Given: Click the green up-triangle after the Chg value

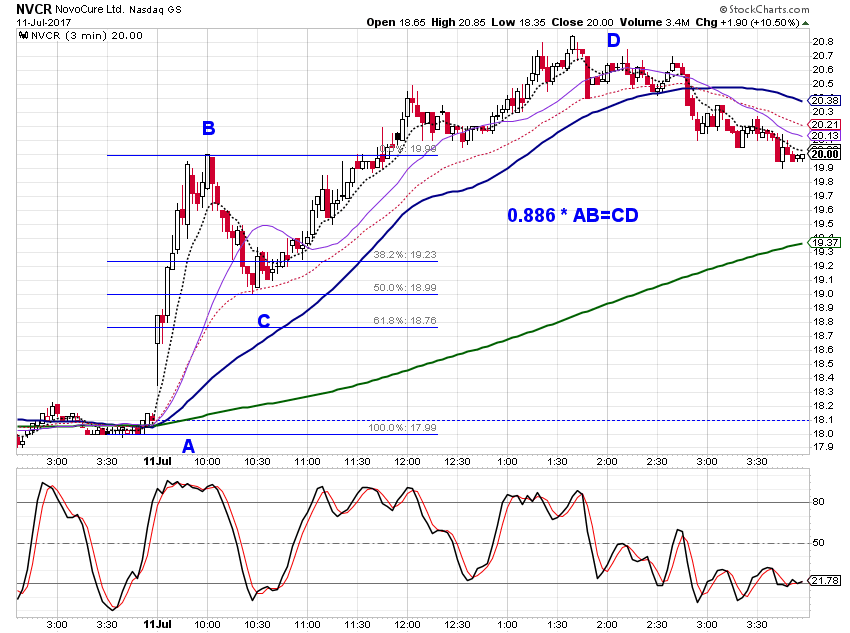Looking at the screenshot, I should point(806,23).
